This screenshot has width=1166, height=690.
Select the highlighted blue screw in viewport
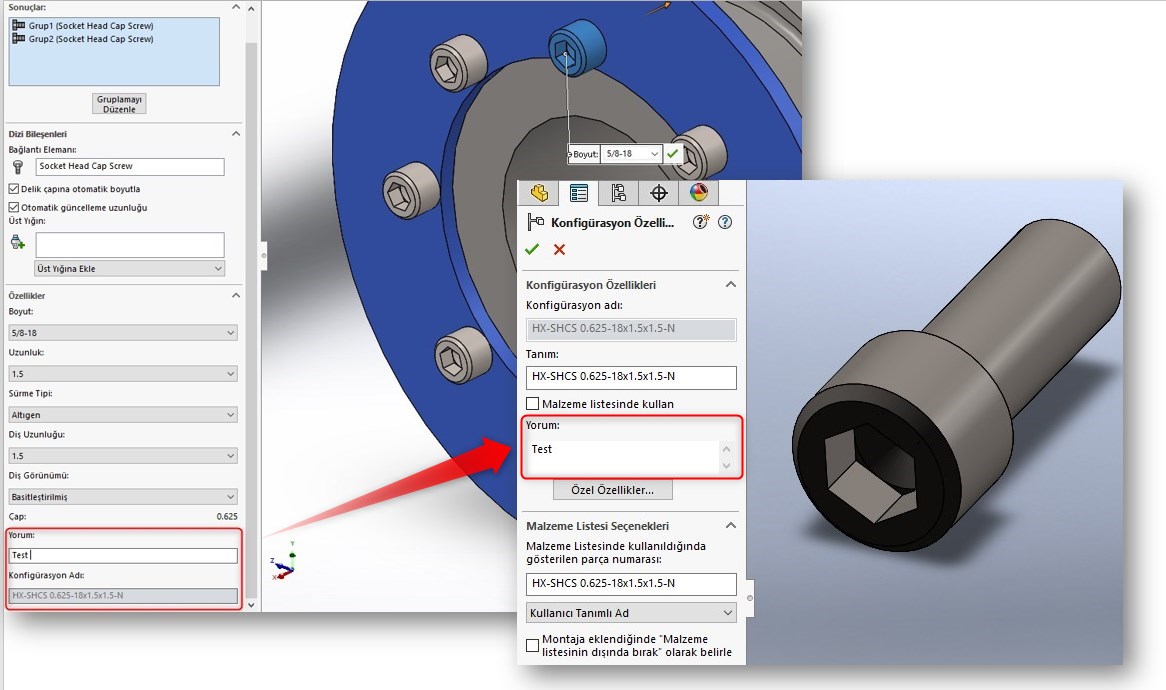576,46
